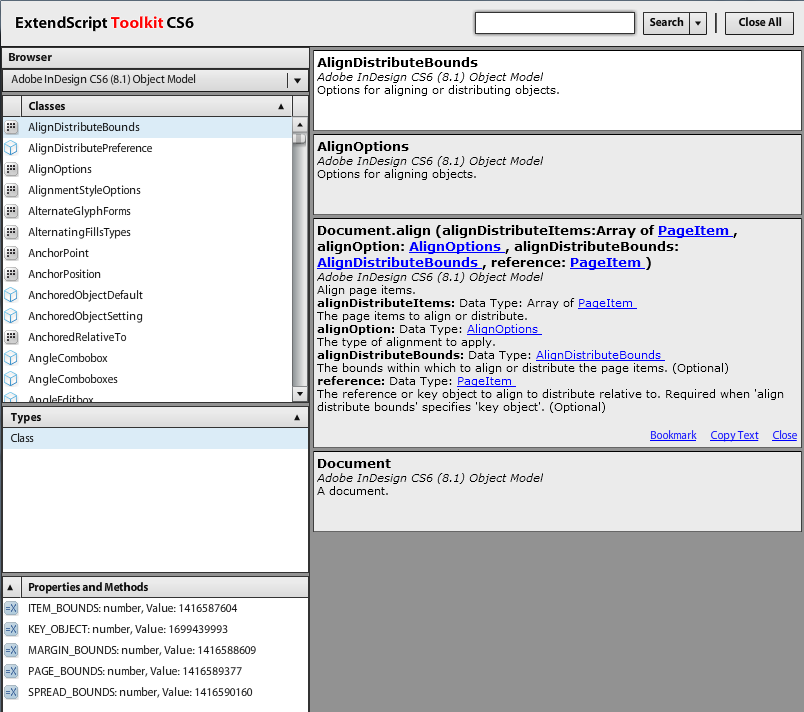Click the Copy Text link
This screenshot has height=712, width=804.
(734, 435)
